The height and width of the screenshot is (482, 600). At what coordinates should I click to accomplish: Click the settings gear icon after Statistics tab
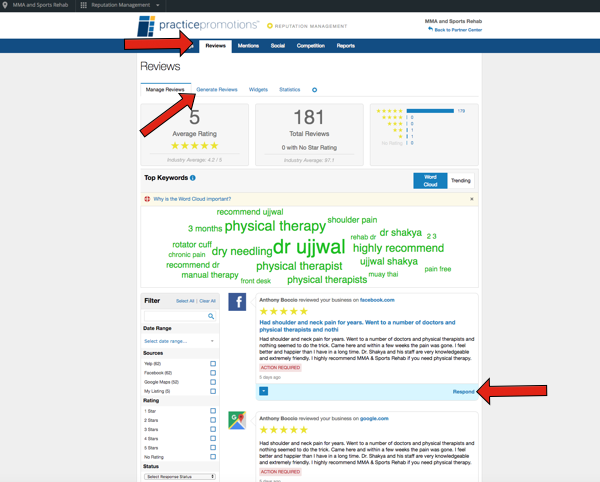pos(315,90)
